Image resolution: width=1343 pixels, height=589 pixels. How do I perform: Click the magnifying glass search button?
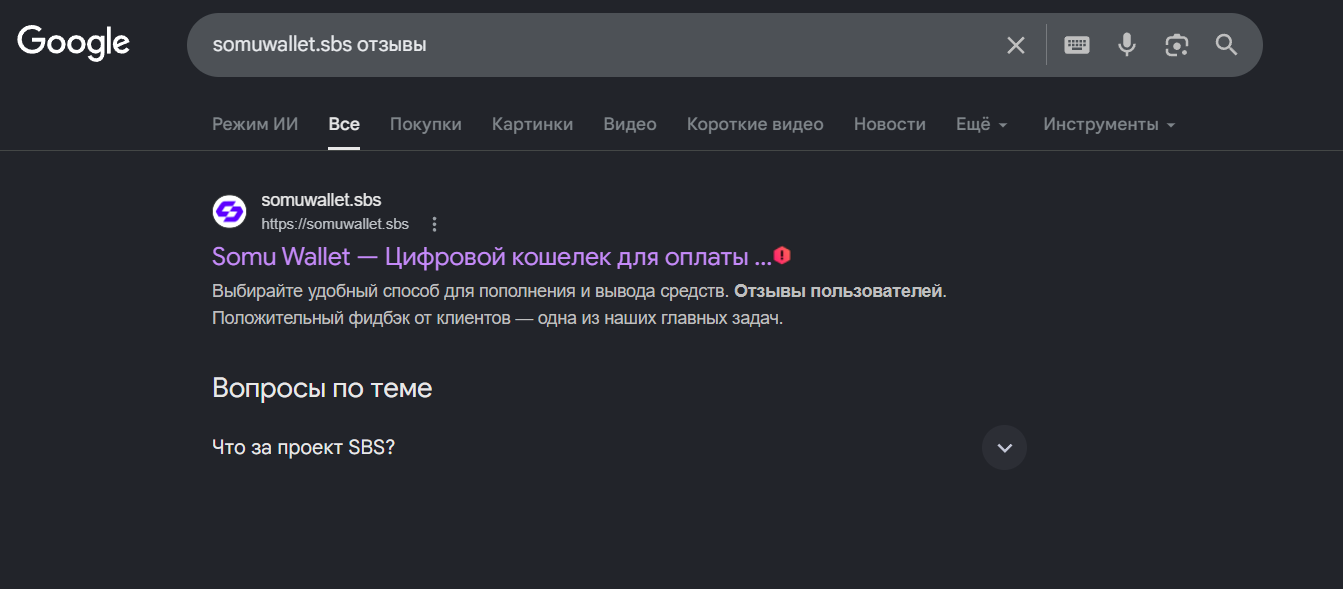point(1226,45)
